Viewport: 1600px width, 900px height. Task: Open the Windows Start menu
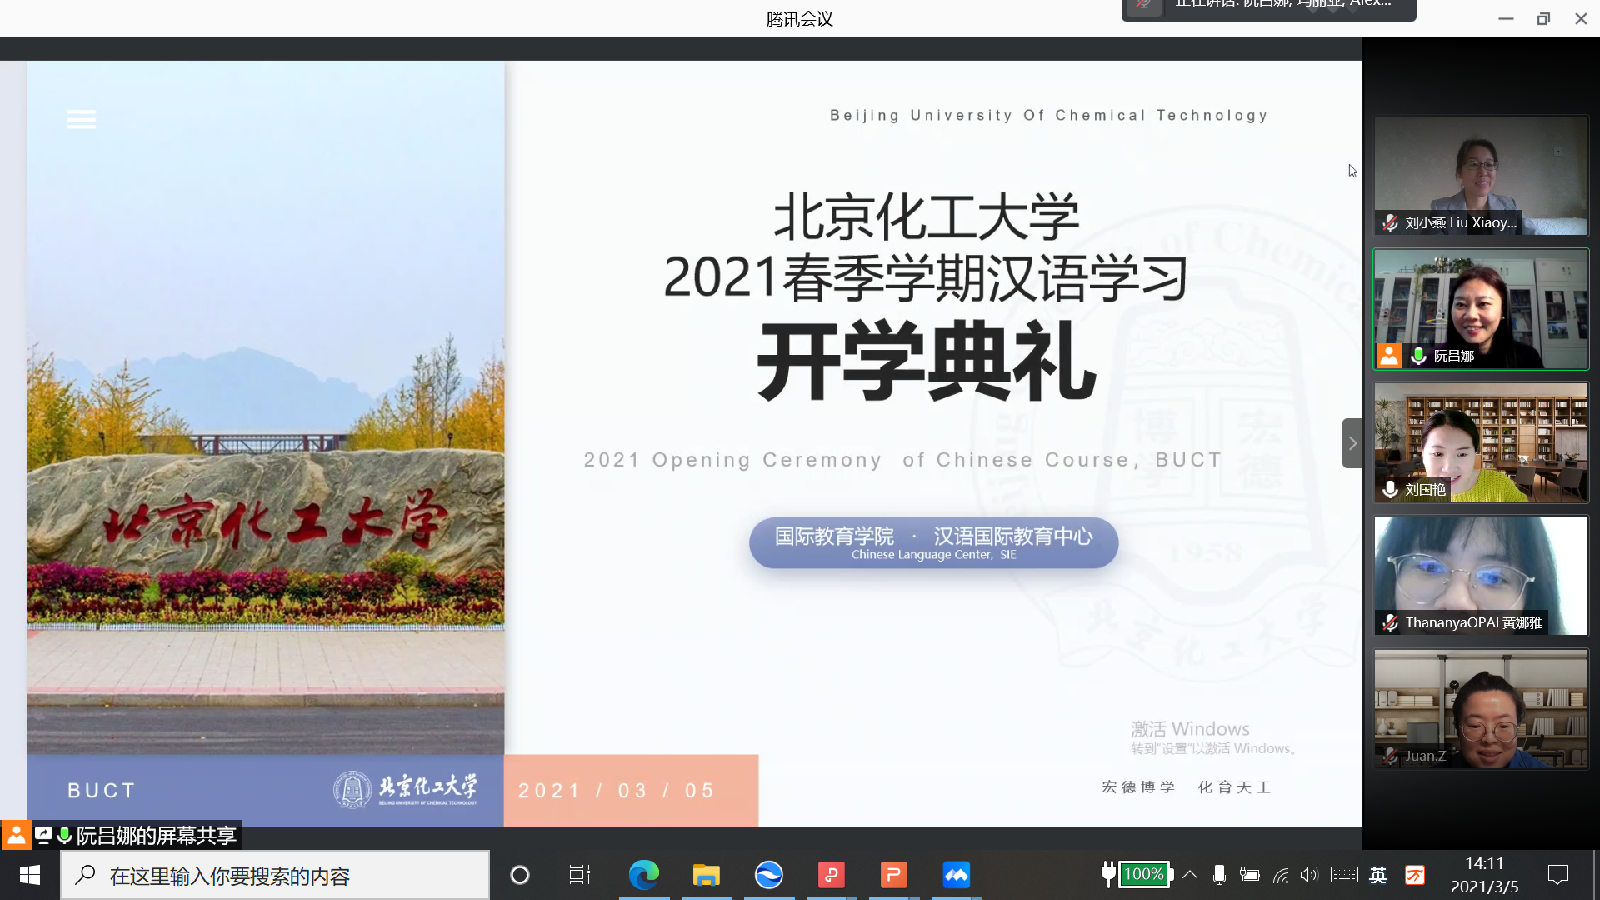[30, 875]
